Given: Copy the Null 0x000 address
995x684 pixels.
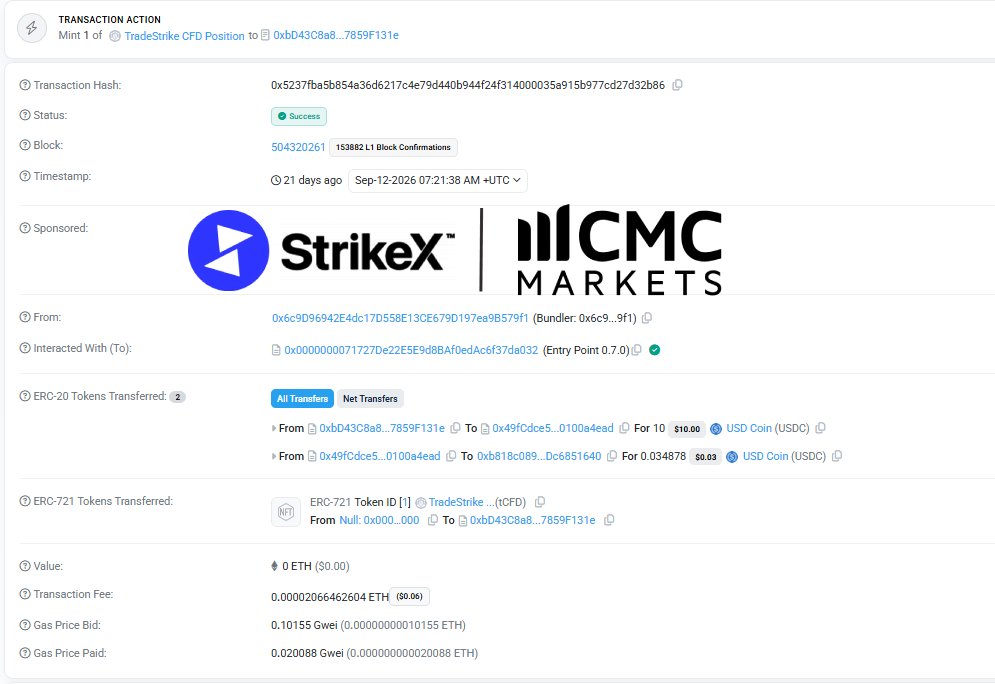Looking at the screenshot, I should [x=432, y=520].
